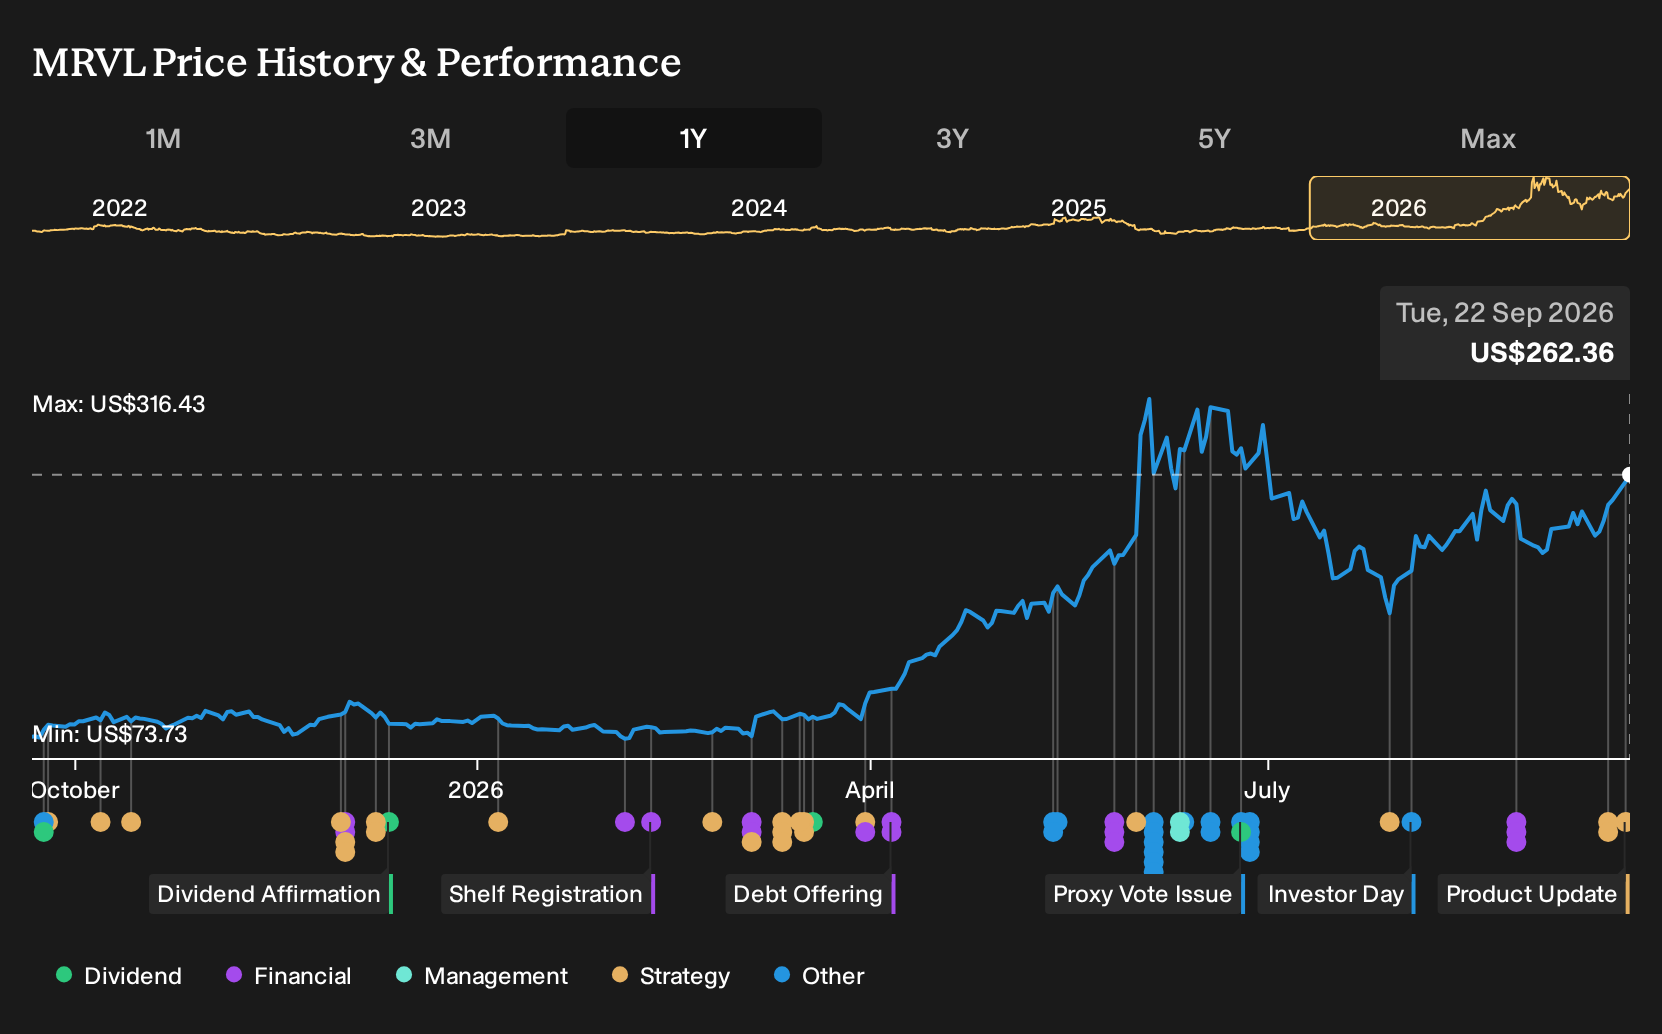The width and height of the screenshot is (1662, 1034).
Task: Select the 3M time range tab
Action: 430,138
